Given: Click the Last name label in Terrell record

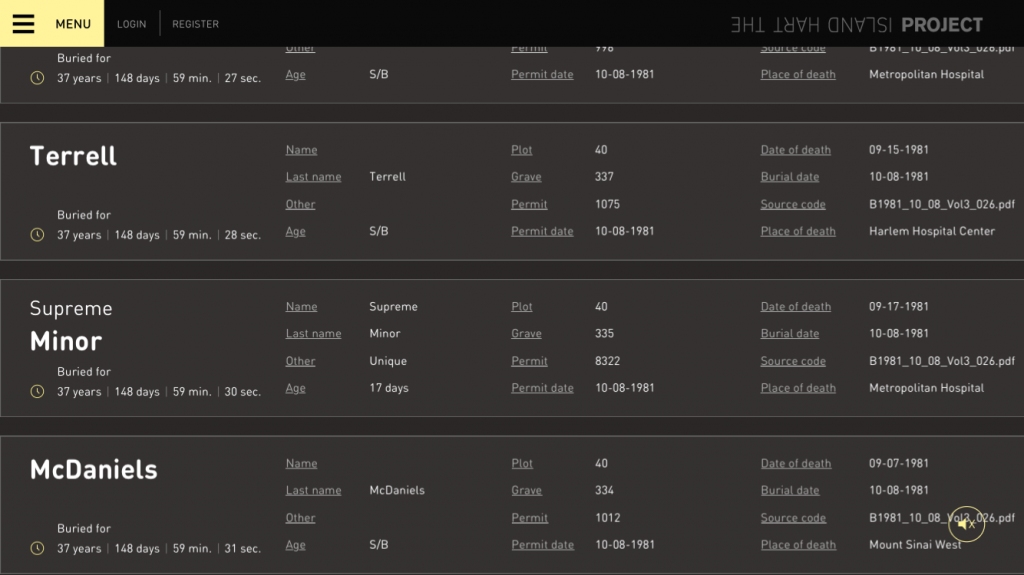Looking at the screenshot, I should [x=313, y=177].
